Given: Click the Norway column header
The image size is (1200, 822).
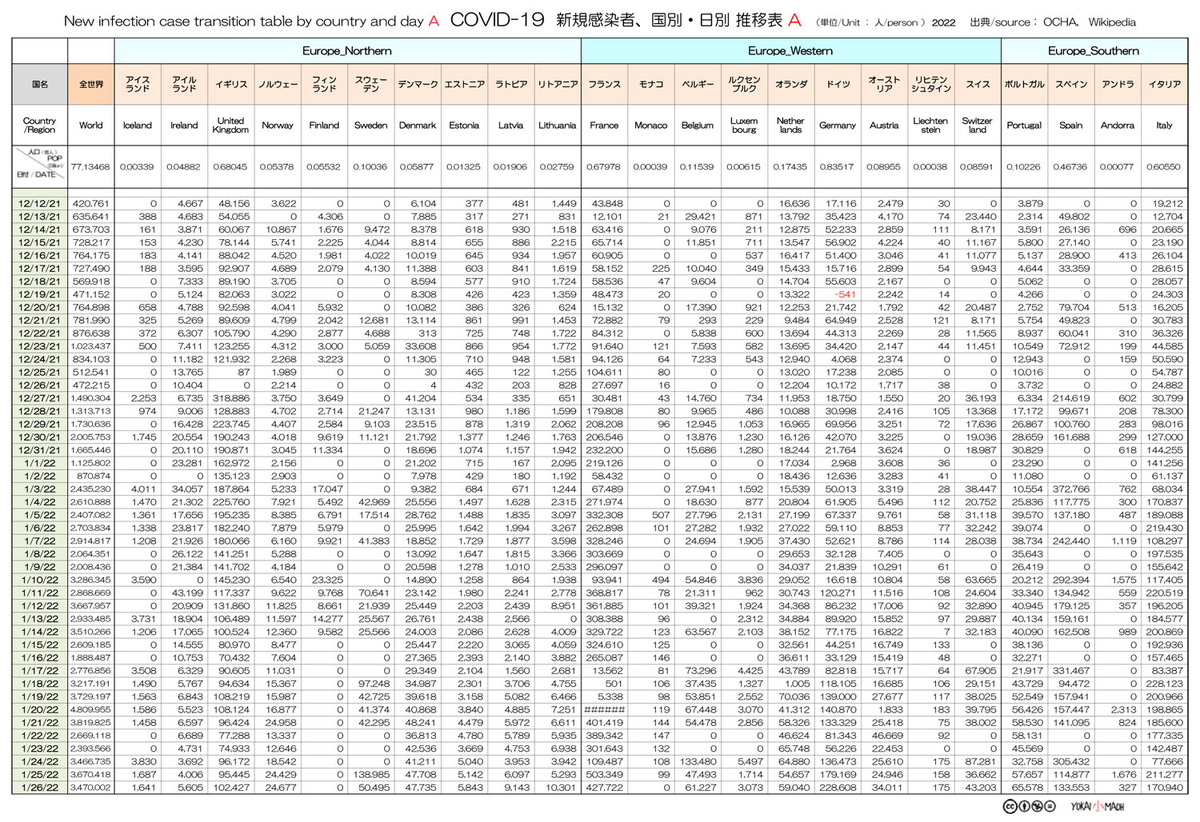Looking at the screenshot, I should [x=277, y=126].
